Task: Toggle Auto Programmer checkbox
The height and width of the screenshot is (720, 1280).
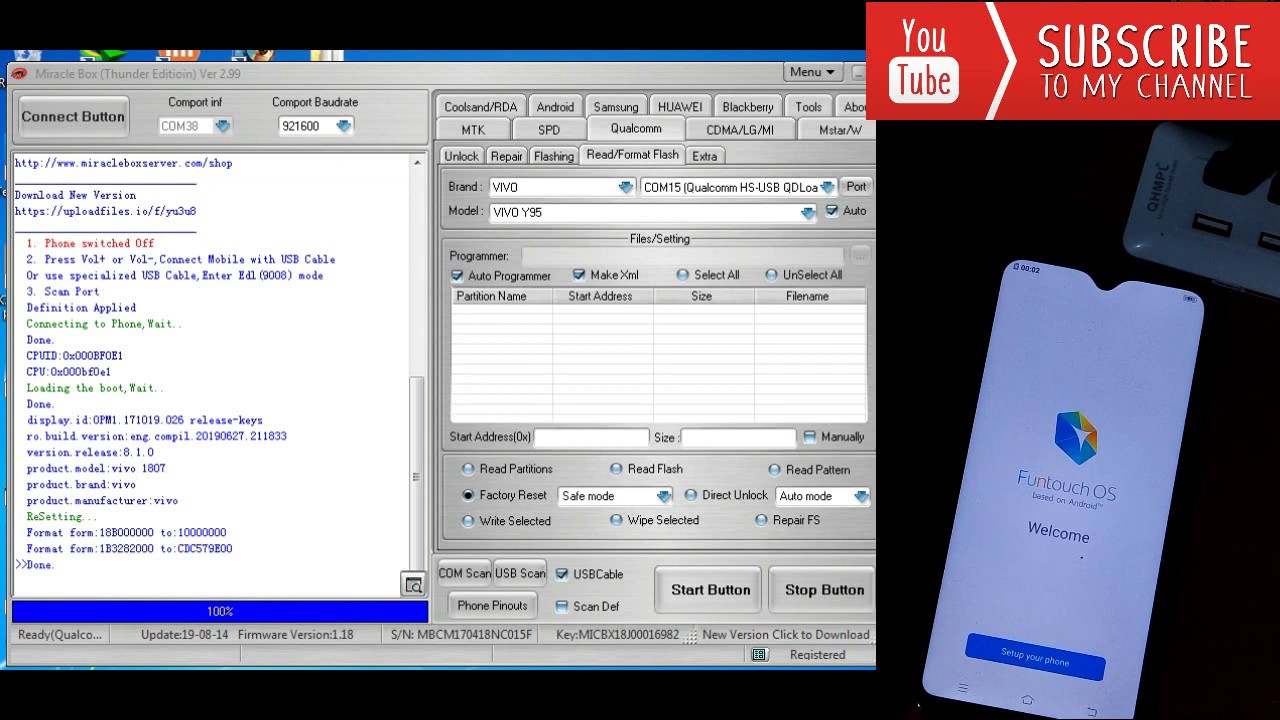Action: pos(457,276)
